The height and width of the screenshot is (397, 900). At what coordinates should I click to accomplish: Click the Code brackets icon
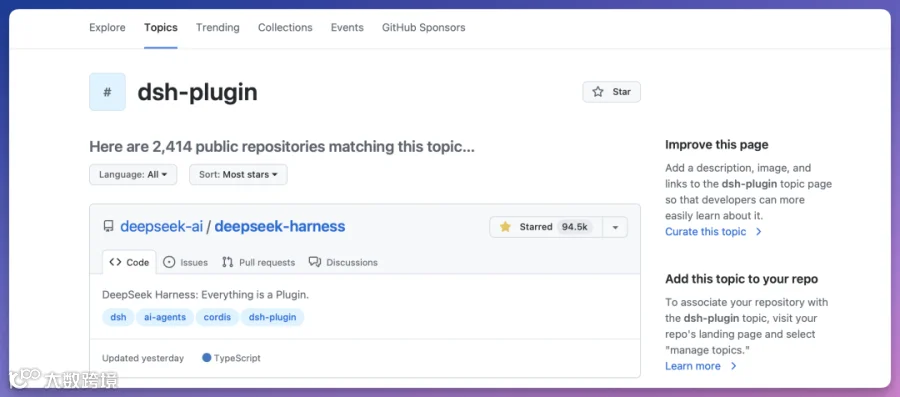(x=115, y=262)
